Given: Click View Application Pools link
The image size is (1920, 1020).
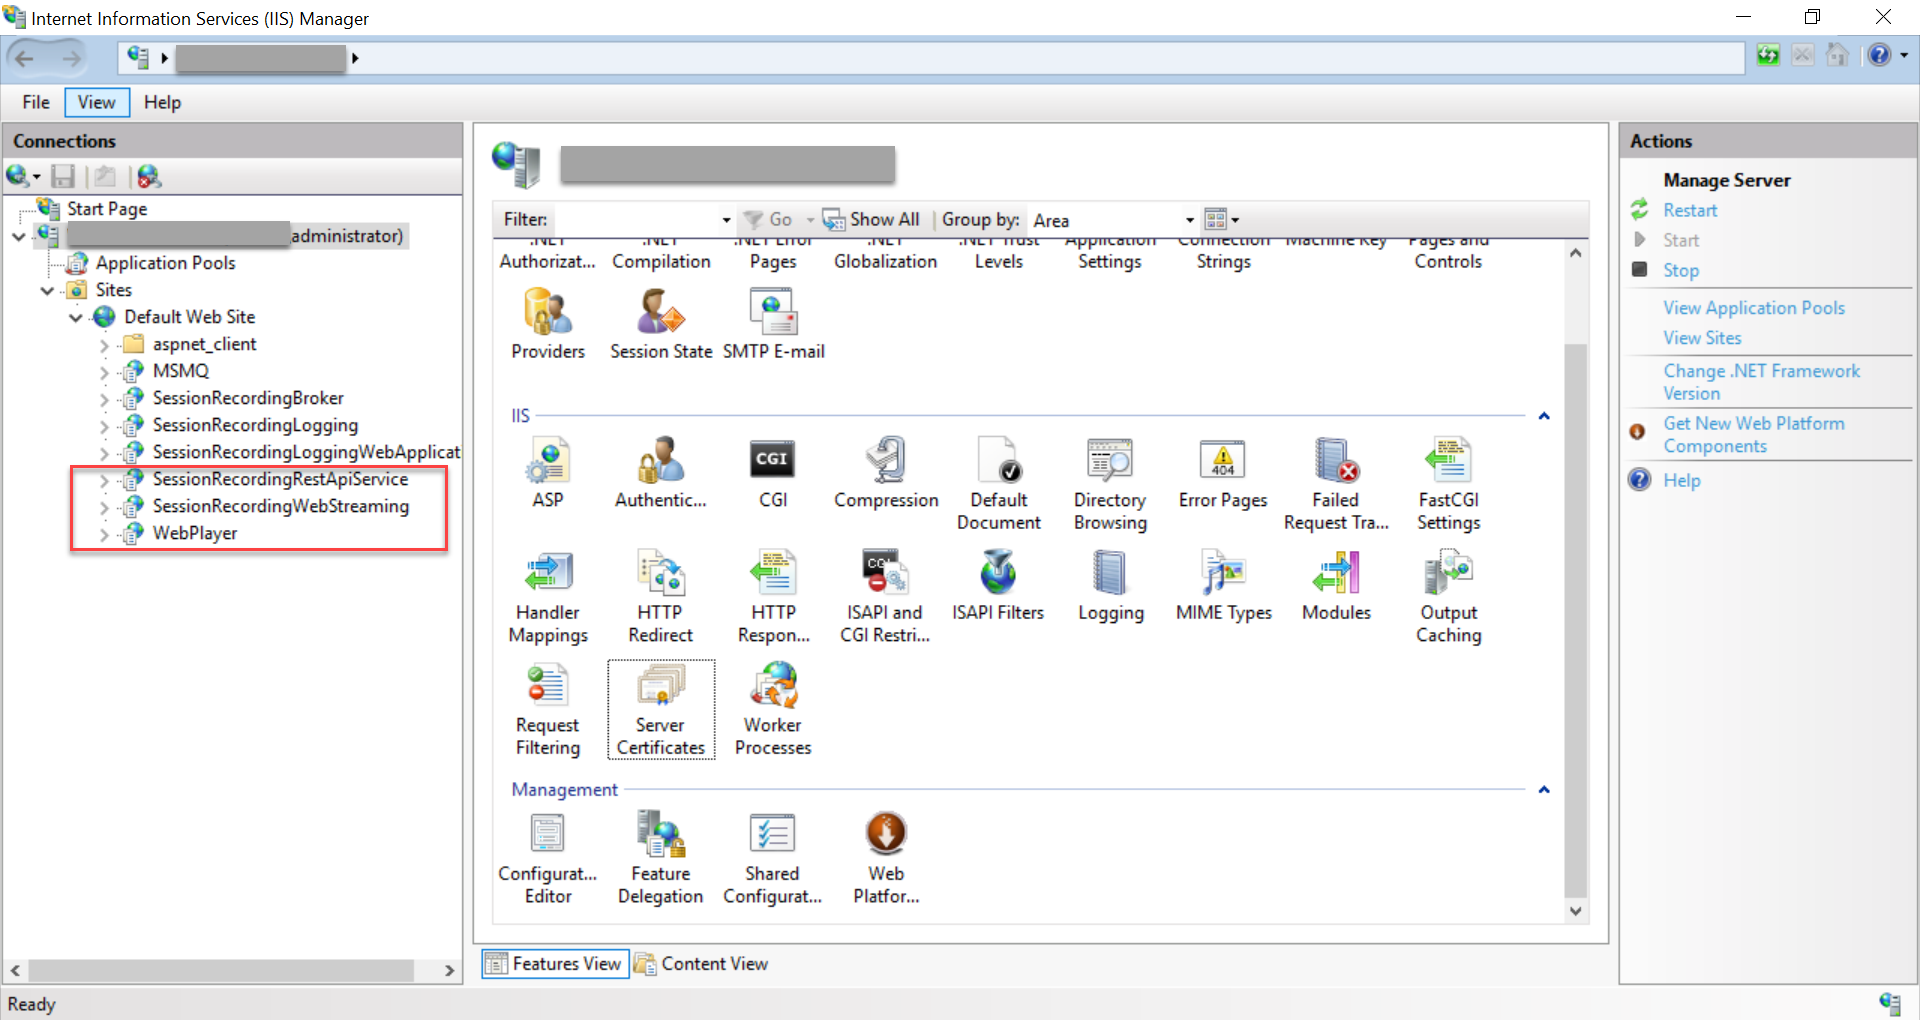Looking at the screenshot, I should [1753, 308].
